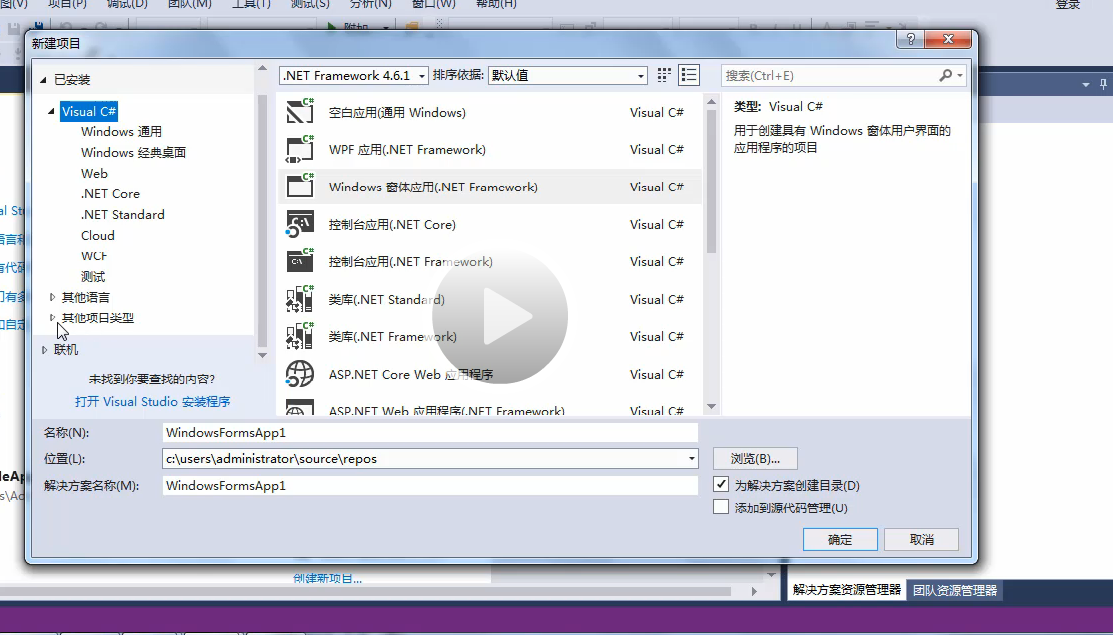The width and height of the screenshot is (1113, 635).
Task: Open the dialog help question-mark button
Action: [x=911, y=40]
